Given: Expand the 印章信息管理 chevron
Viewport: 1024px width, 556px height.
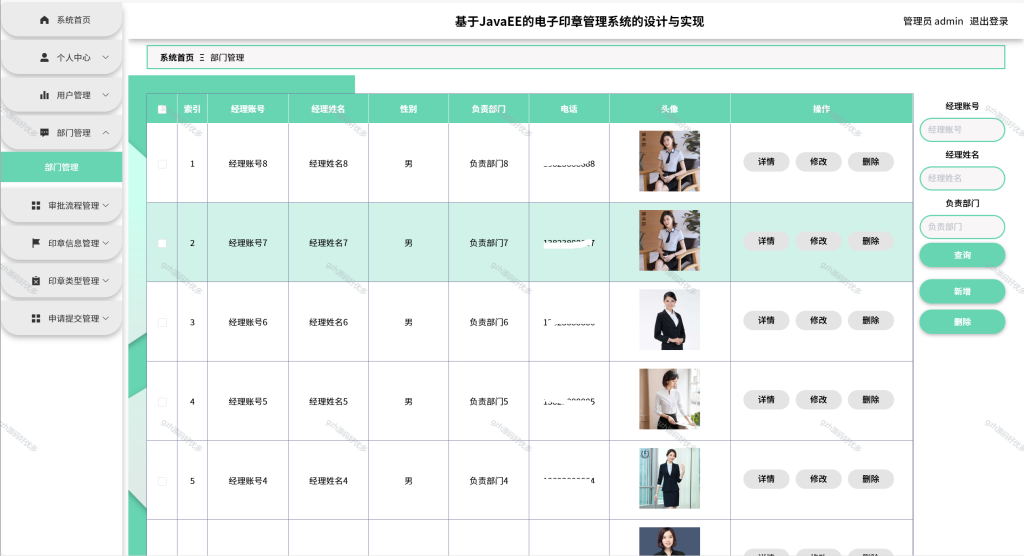Looking at the screenshot, I should point(106,243).
